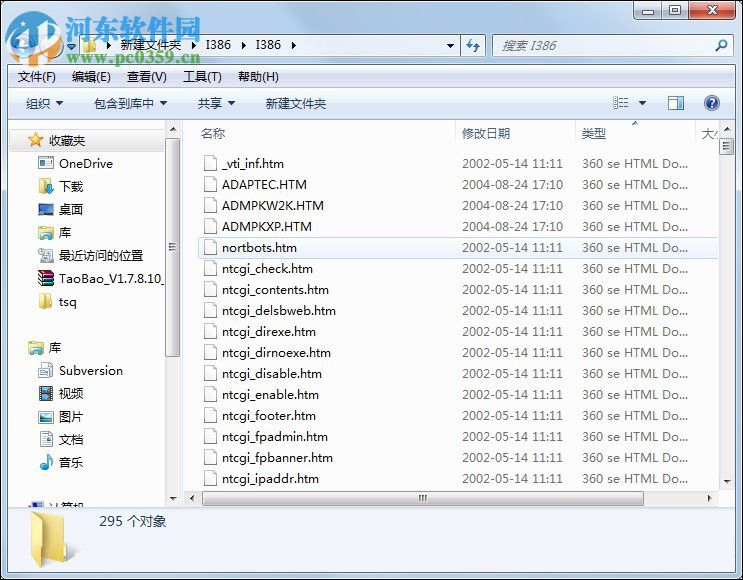The width and height of the screenshot is (743, 580).
Task: Expand the 包含到库中 dropdown
Action: tap(130, 103)
